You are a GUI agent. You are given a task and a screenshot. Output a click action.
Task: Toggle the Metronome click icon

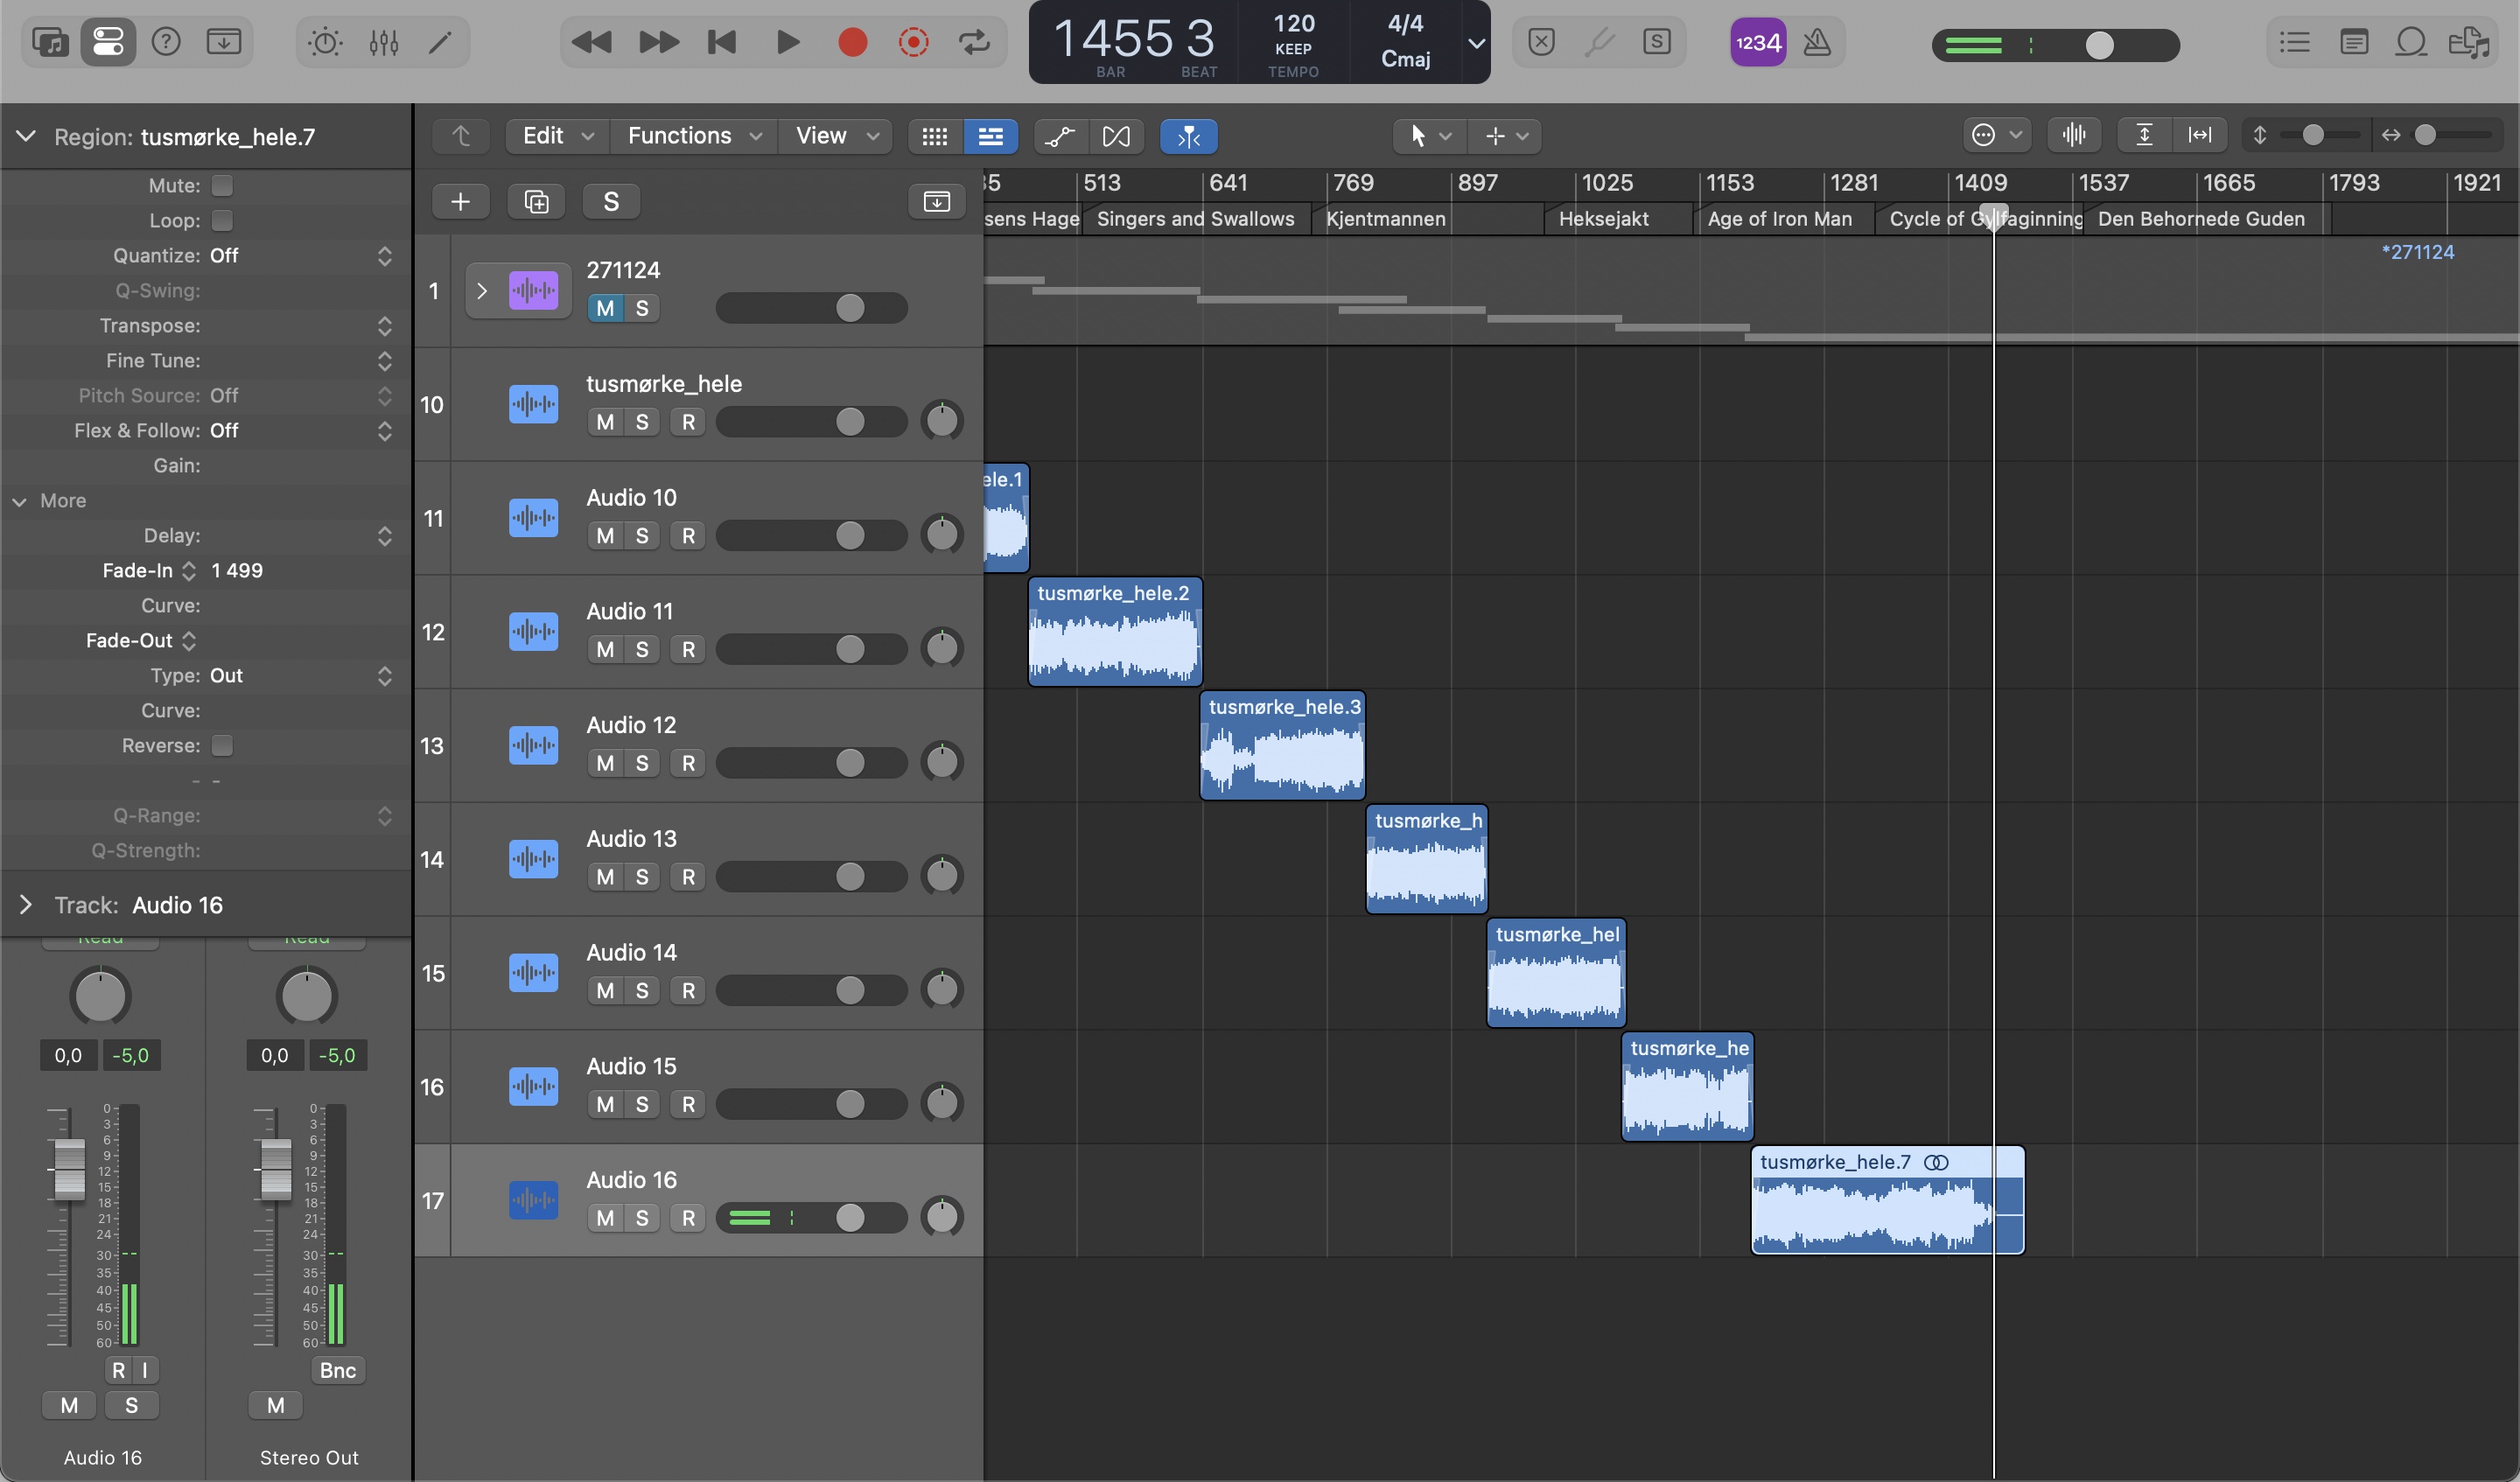[1817, 42]
